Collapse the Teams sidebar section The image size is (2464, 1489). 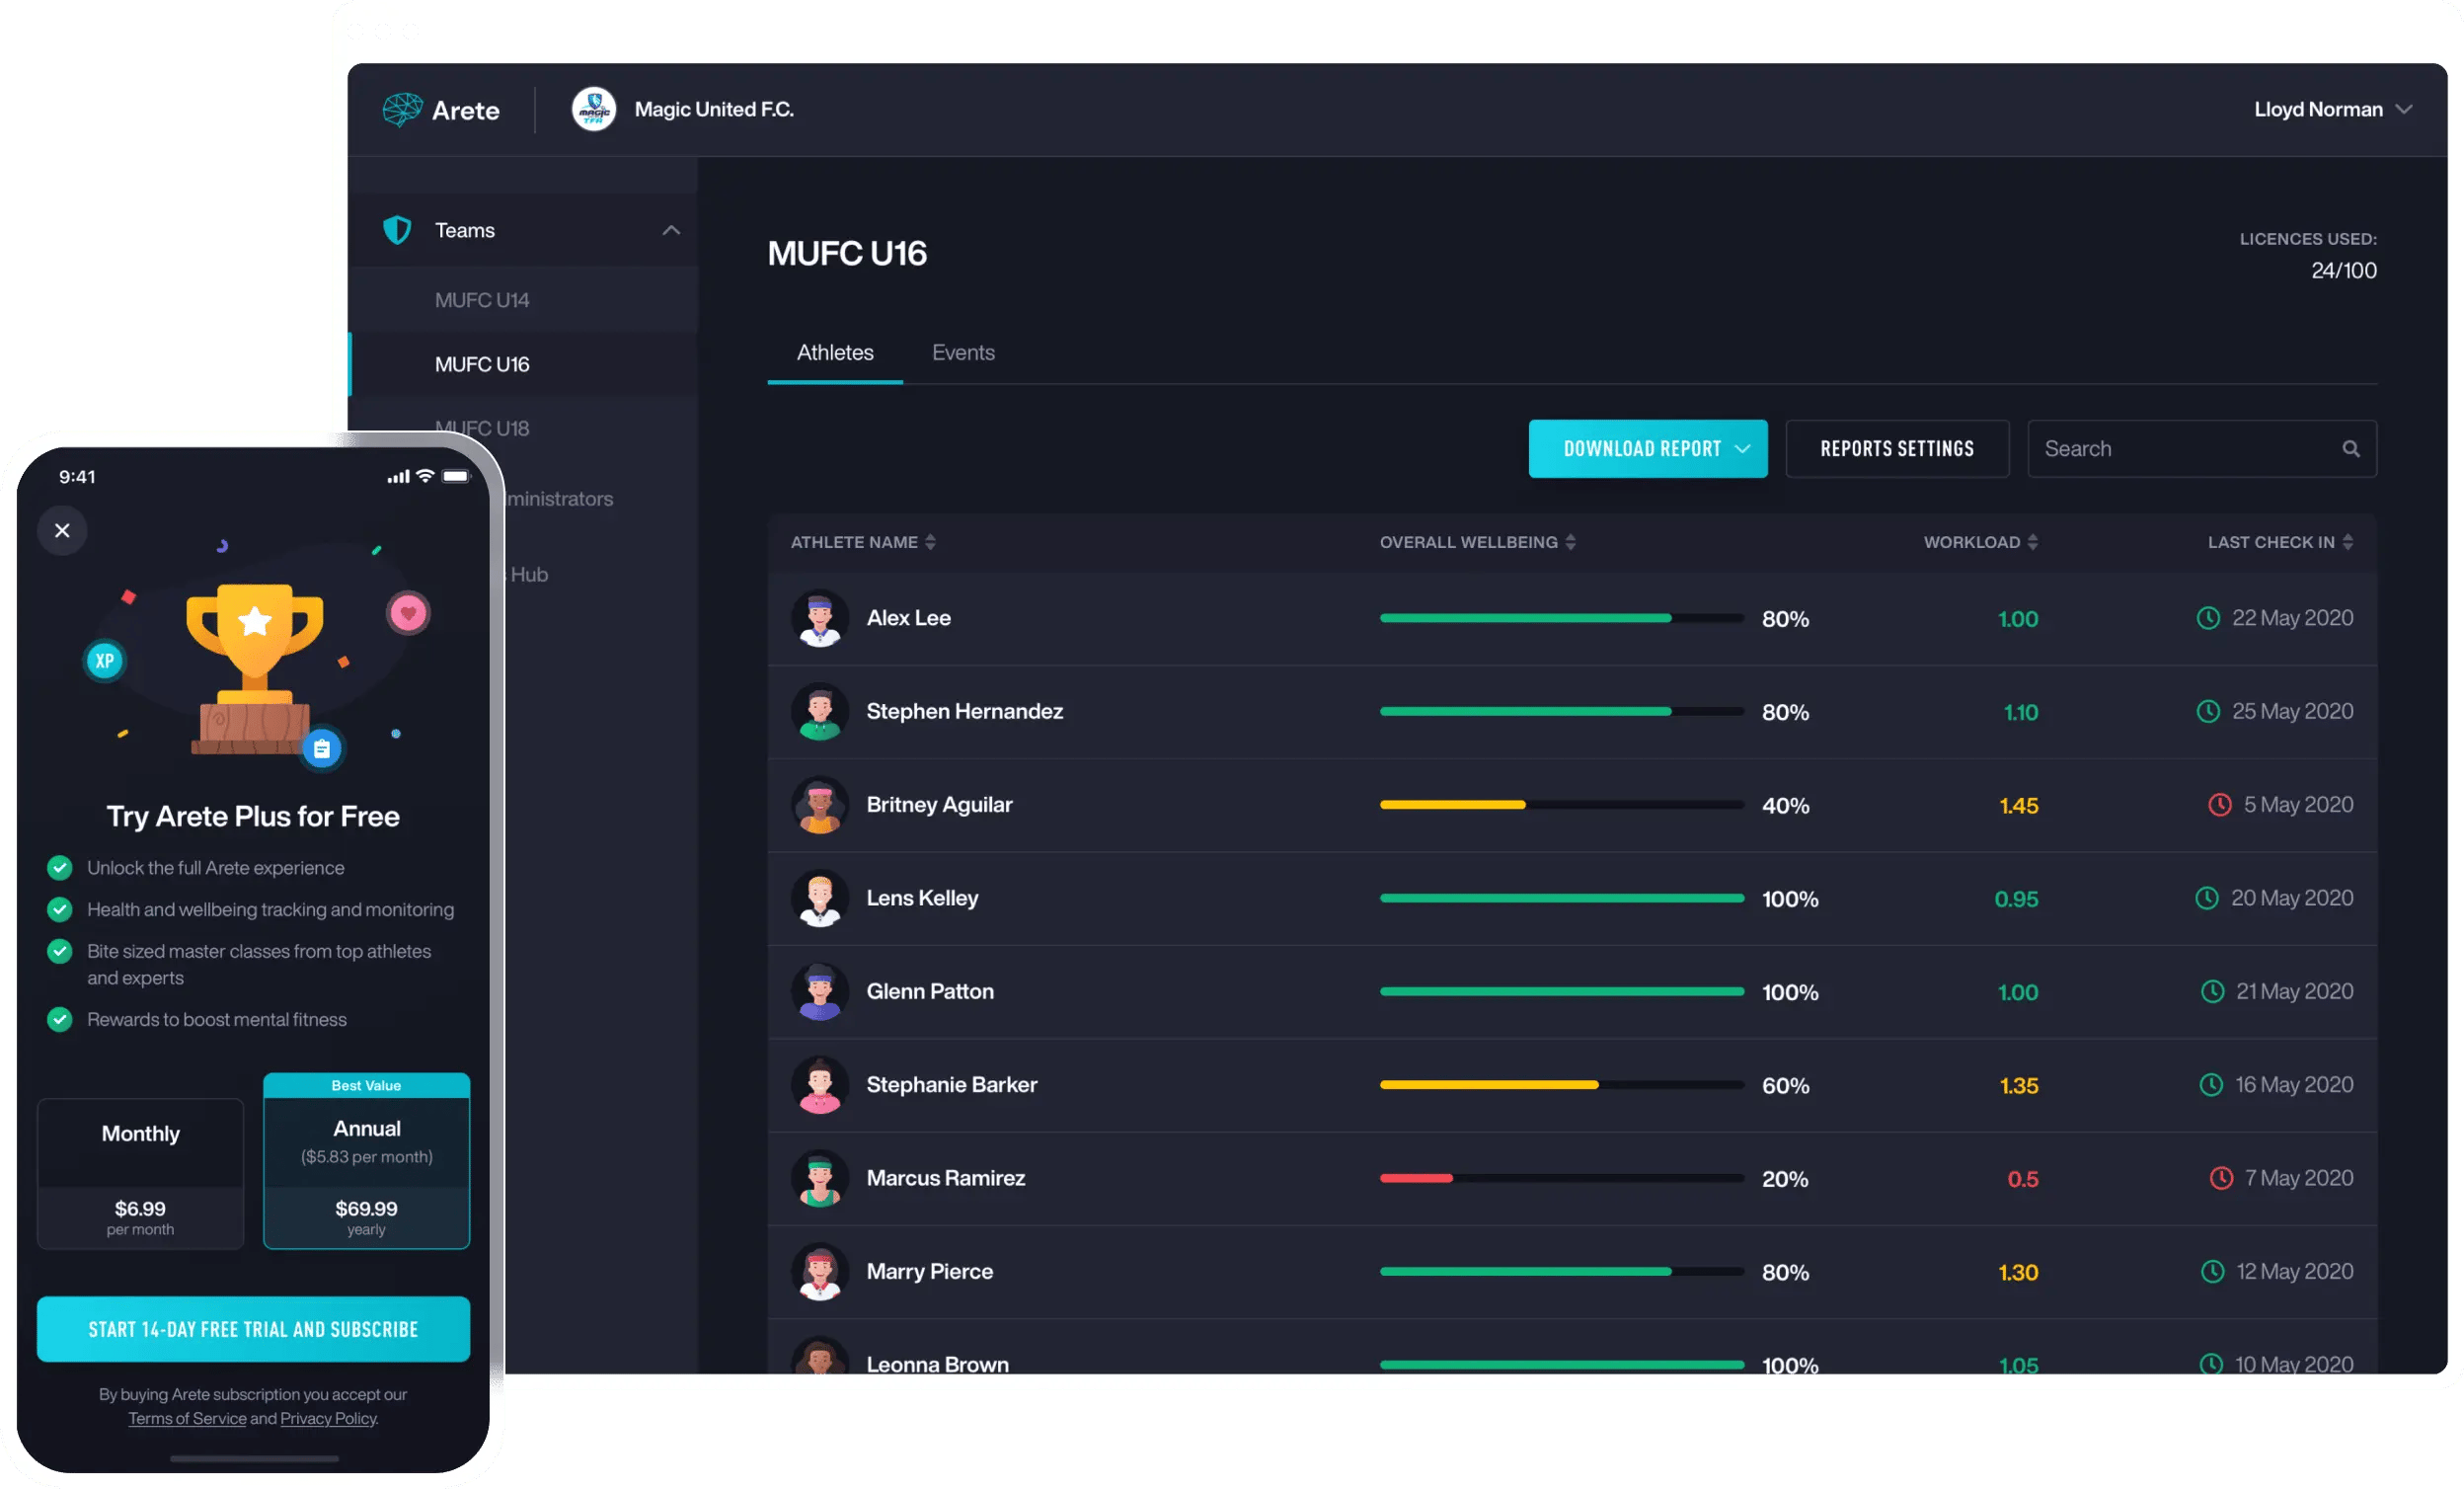pyautogui.click(x=671, y=230)
